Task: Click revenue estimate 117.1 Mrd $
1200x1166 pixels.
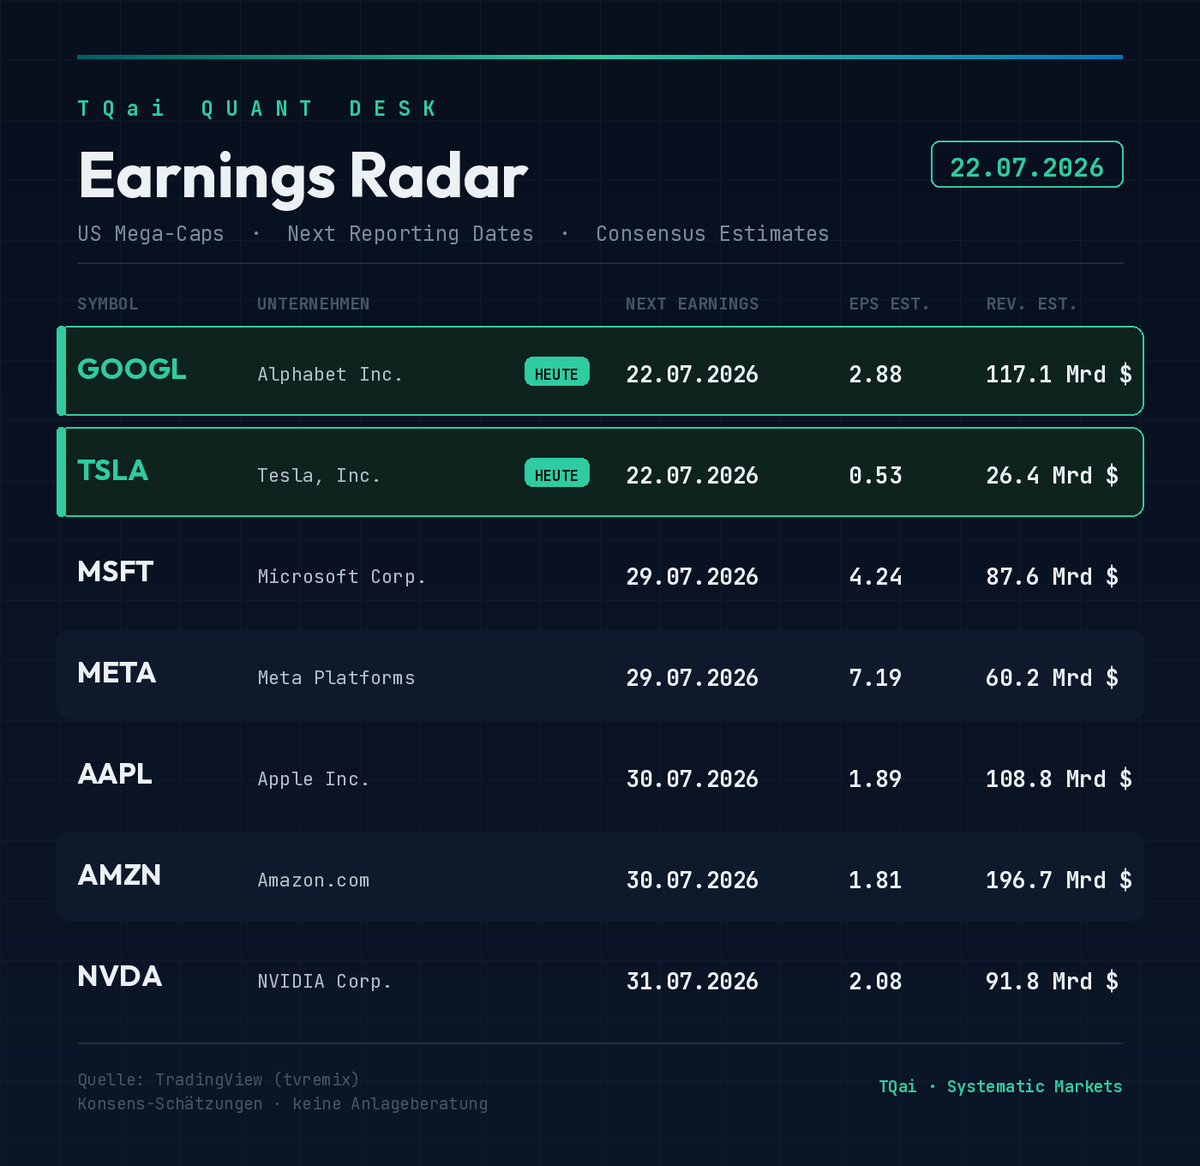Action: (1059, 374)
